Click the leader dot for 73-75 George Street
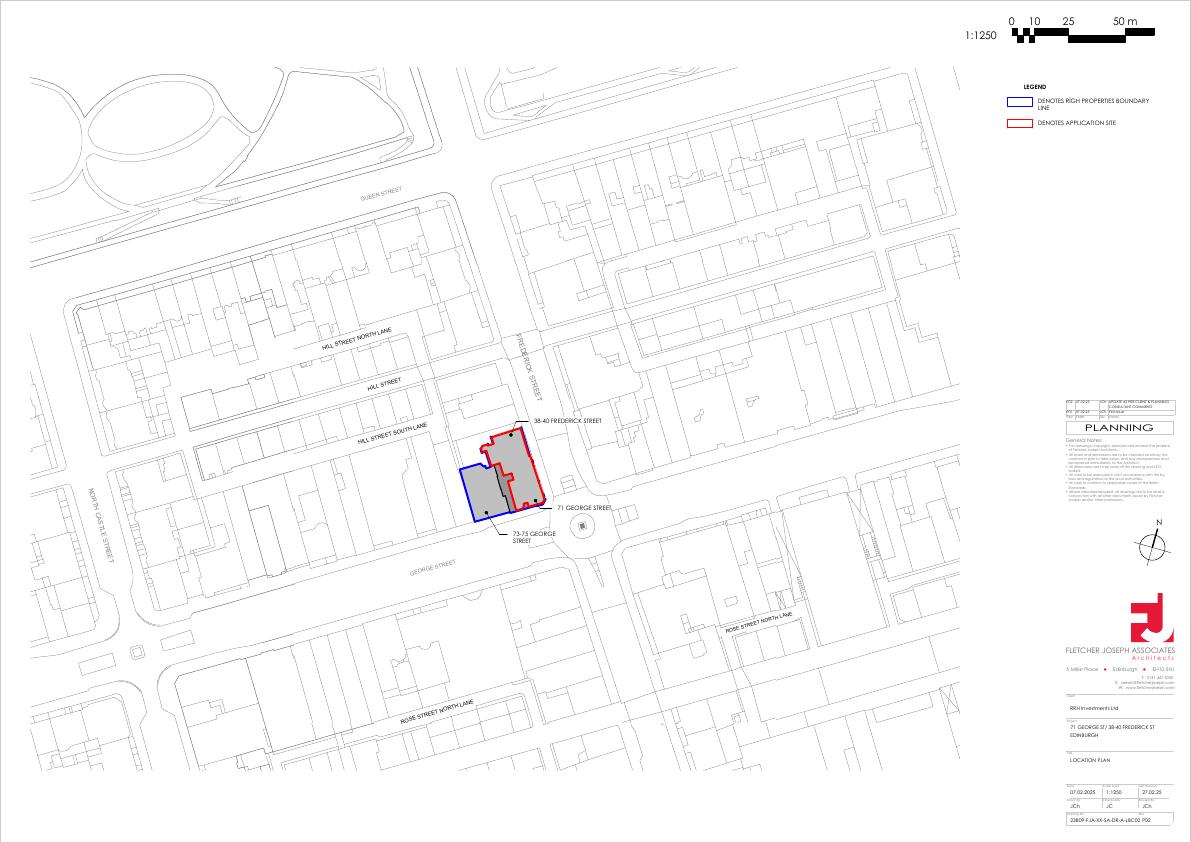Screen dimensions: 1191x842 tap(486, 513)
